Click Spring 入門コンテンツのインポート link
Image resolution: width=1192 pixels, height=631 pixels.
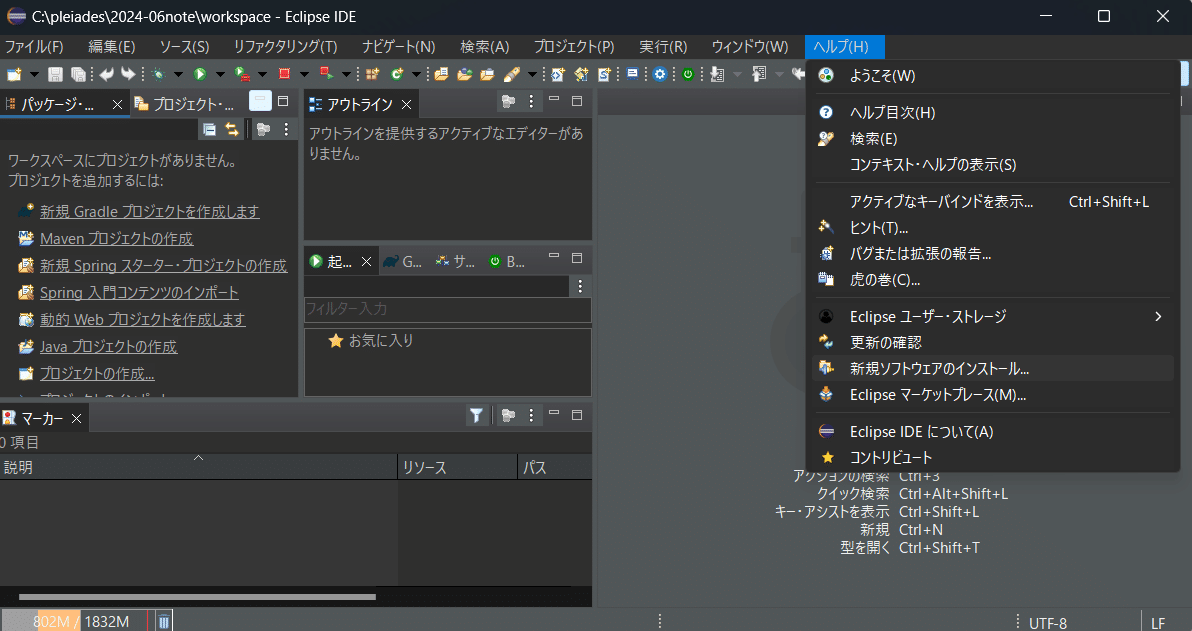click(x=139, y=293)
